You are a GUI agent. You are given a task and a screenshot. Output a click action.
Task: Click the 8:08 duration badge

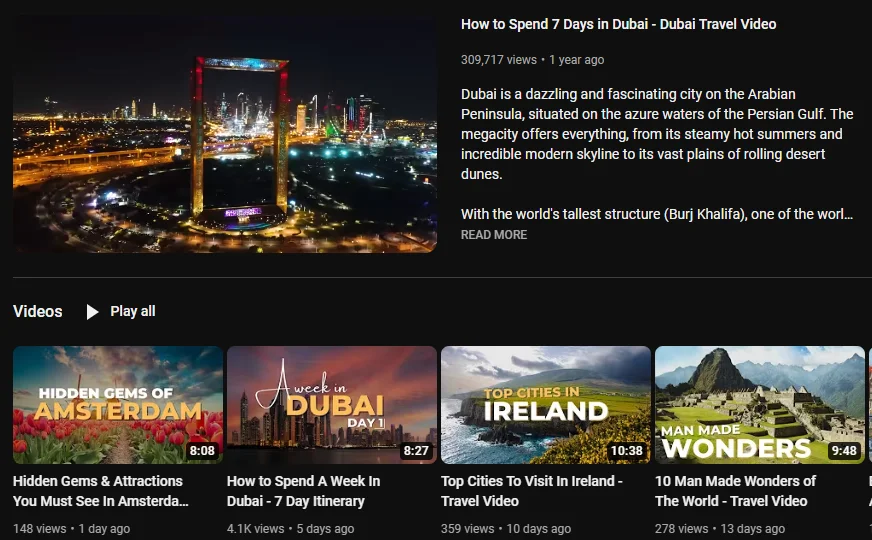click(202, 450)
